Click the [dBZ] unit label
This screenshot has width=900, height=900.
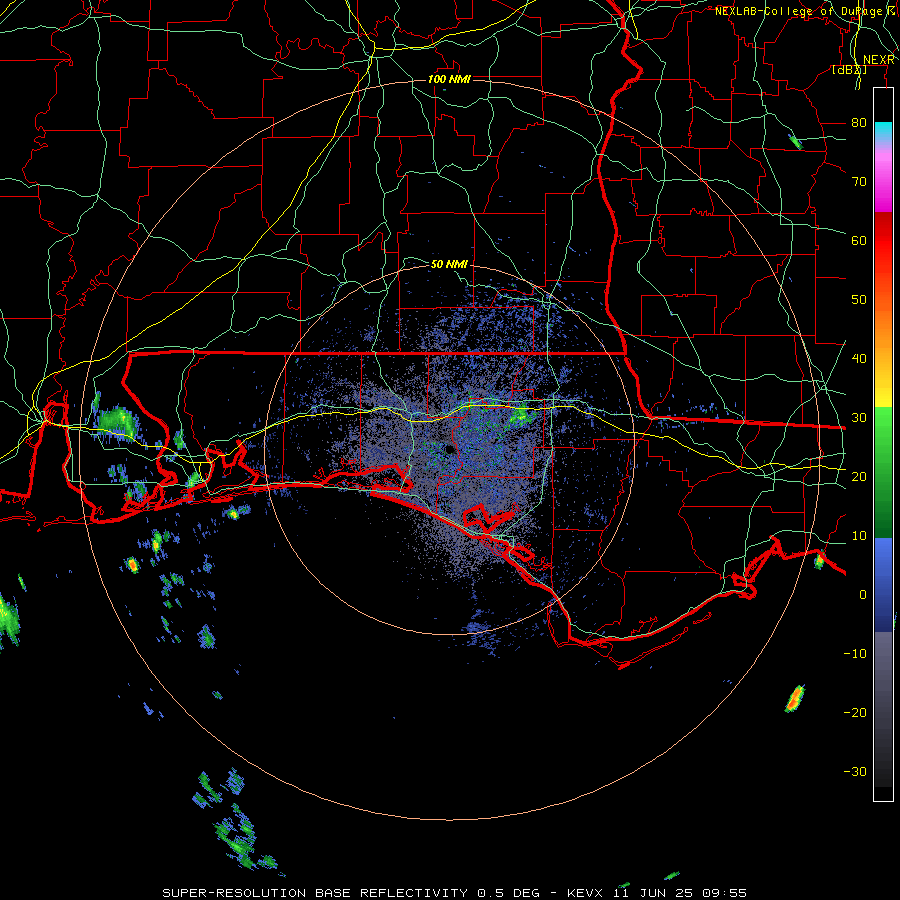[849, 69]
